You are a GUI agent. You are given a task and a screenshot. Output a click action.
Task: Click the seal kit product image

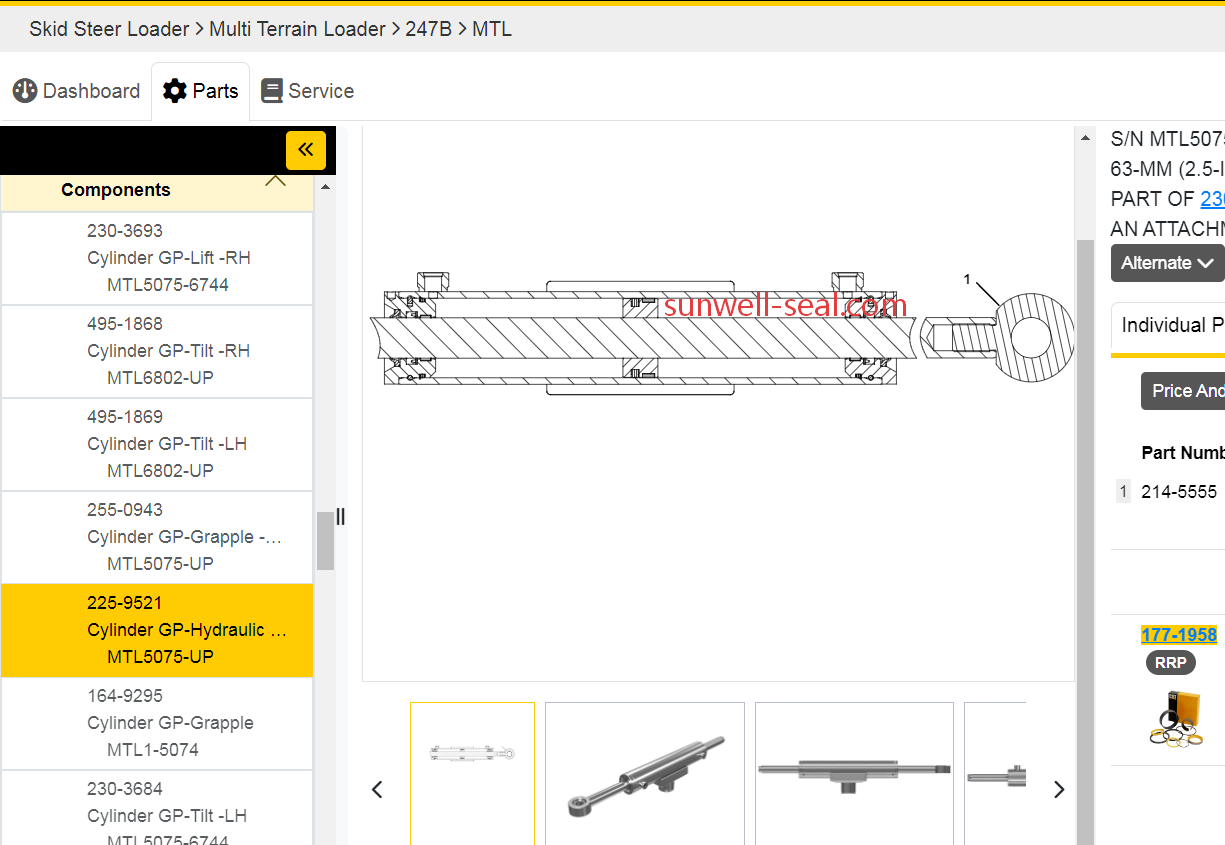(1175, 718)
